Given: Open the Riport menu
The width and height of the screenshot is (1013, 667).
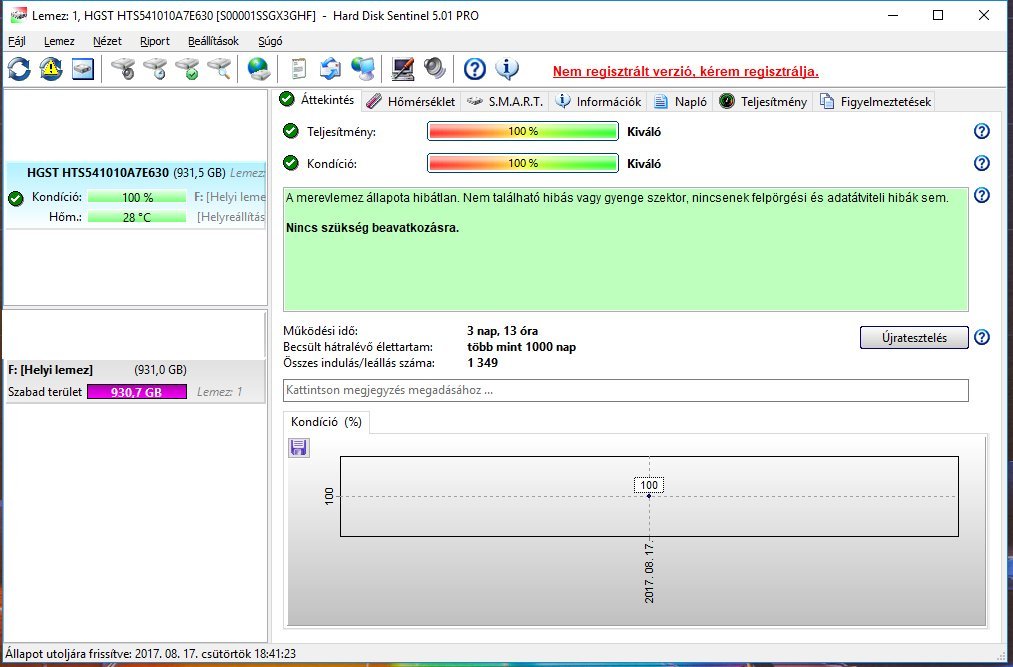Looking at the screenshot, I should click(x=155, y=41).
